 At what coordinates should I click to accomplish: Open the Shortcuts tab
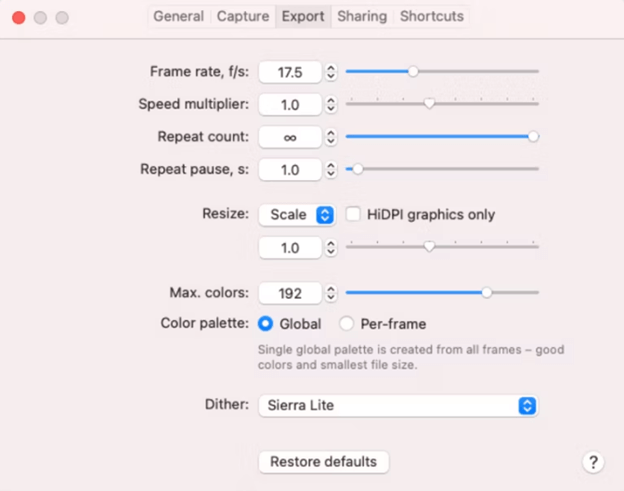pyautogui.click(x=432, y=16)
